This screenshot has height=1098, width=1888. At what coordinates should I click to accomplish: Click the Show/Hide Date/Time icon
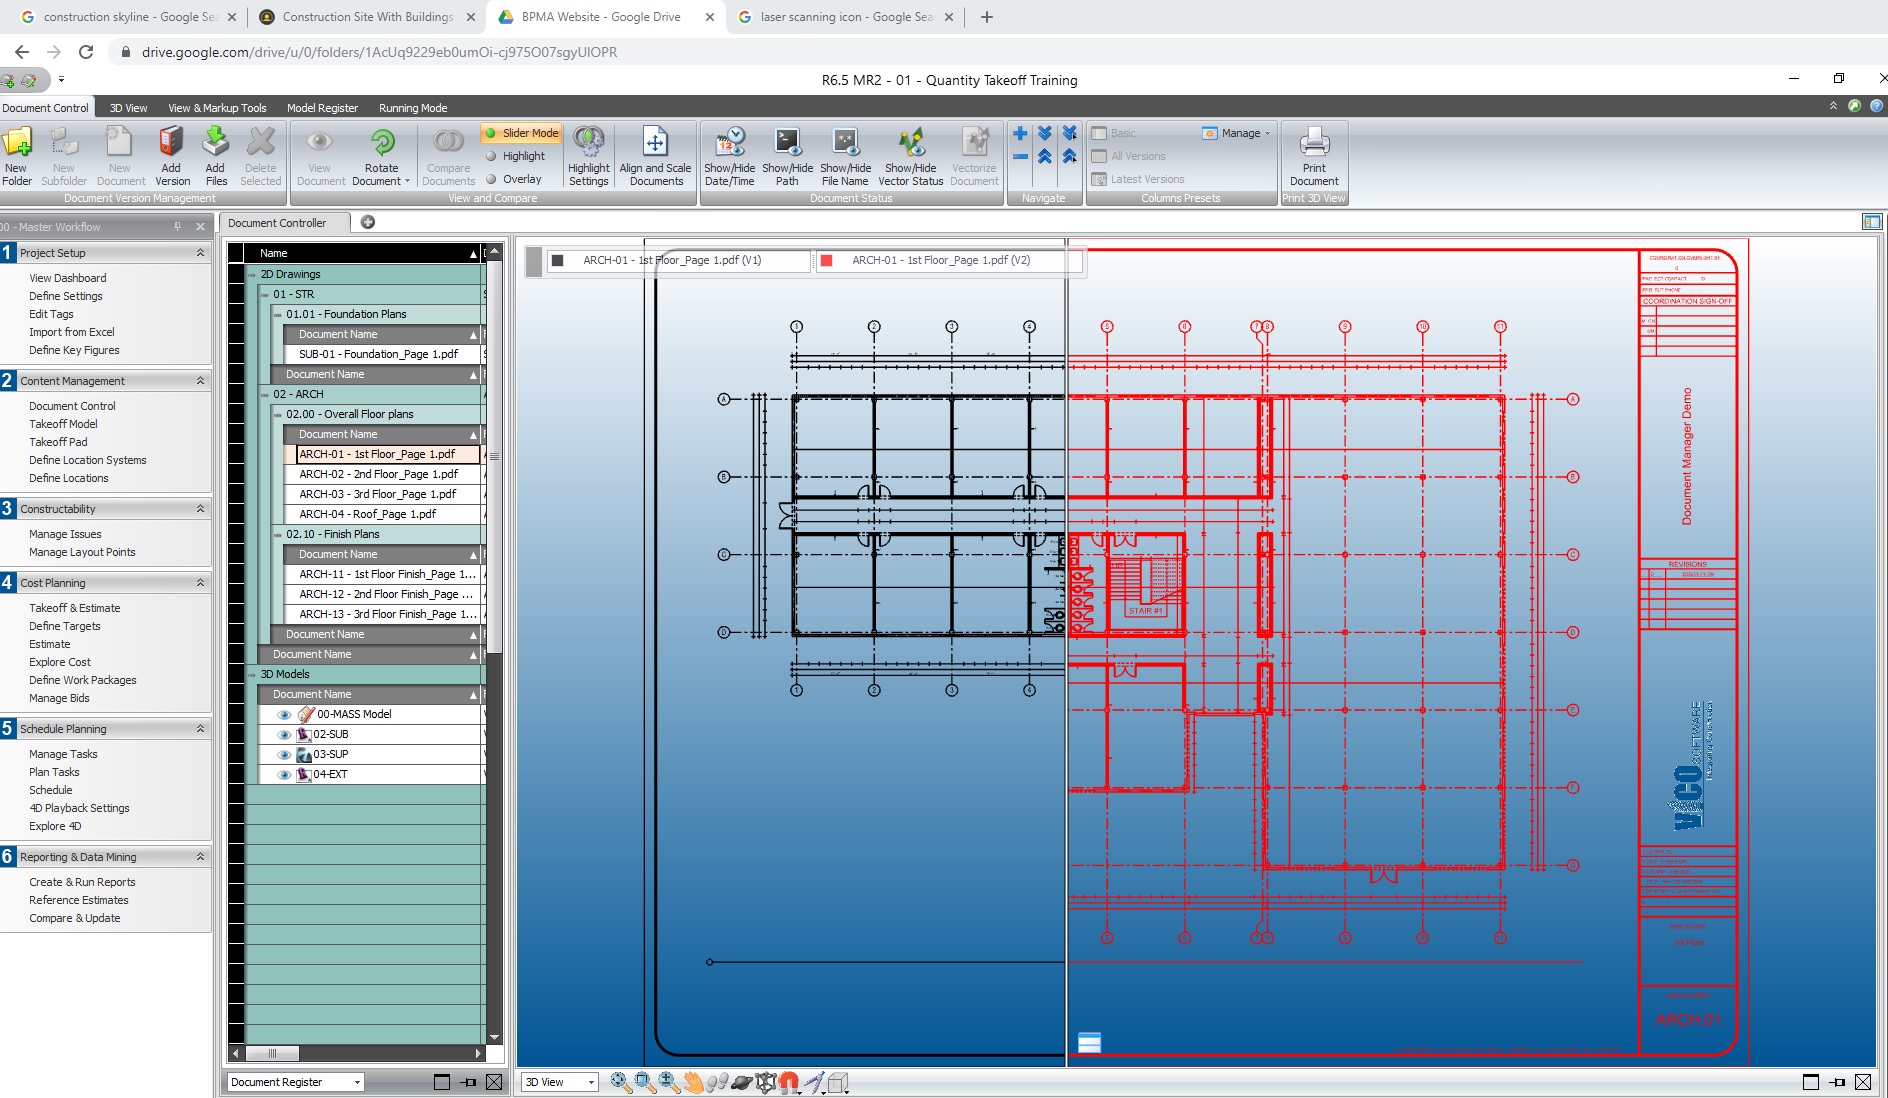tap(731, 156)
